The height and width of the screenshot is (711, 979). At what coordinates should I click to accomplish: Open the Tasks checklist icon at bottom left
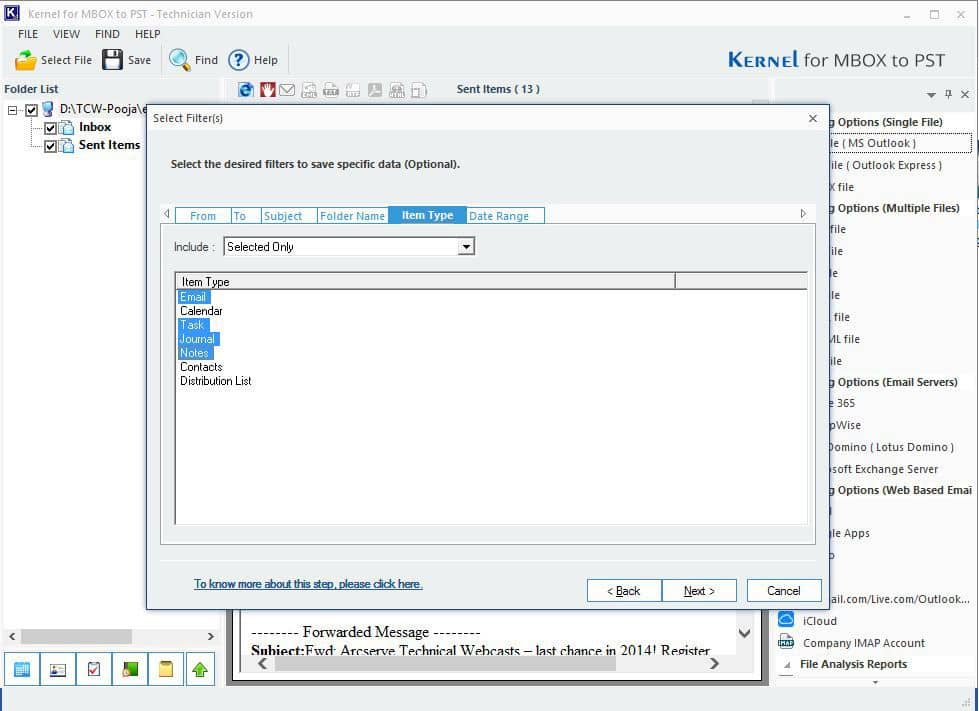pyautogui.click(x=94, y=669)
